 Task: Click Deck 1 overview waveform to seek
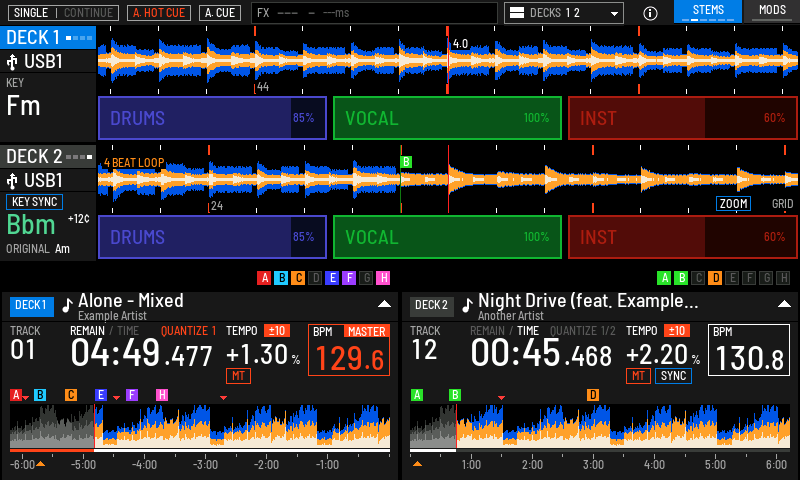[200, 426]
